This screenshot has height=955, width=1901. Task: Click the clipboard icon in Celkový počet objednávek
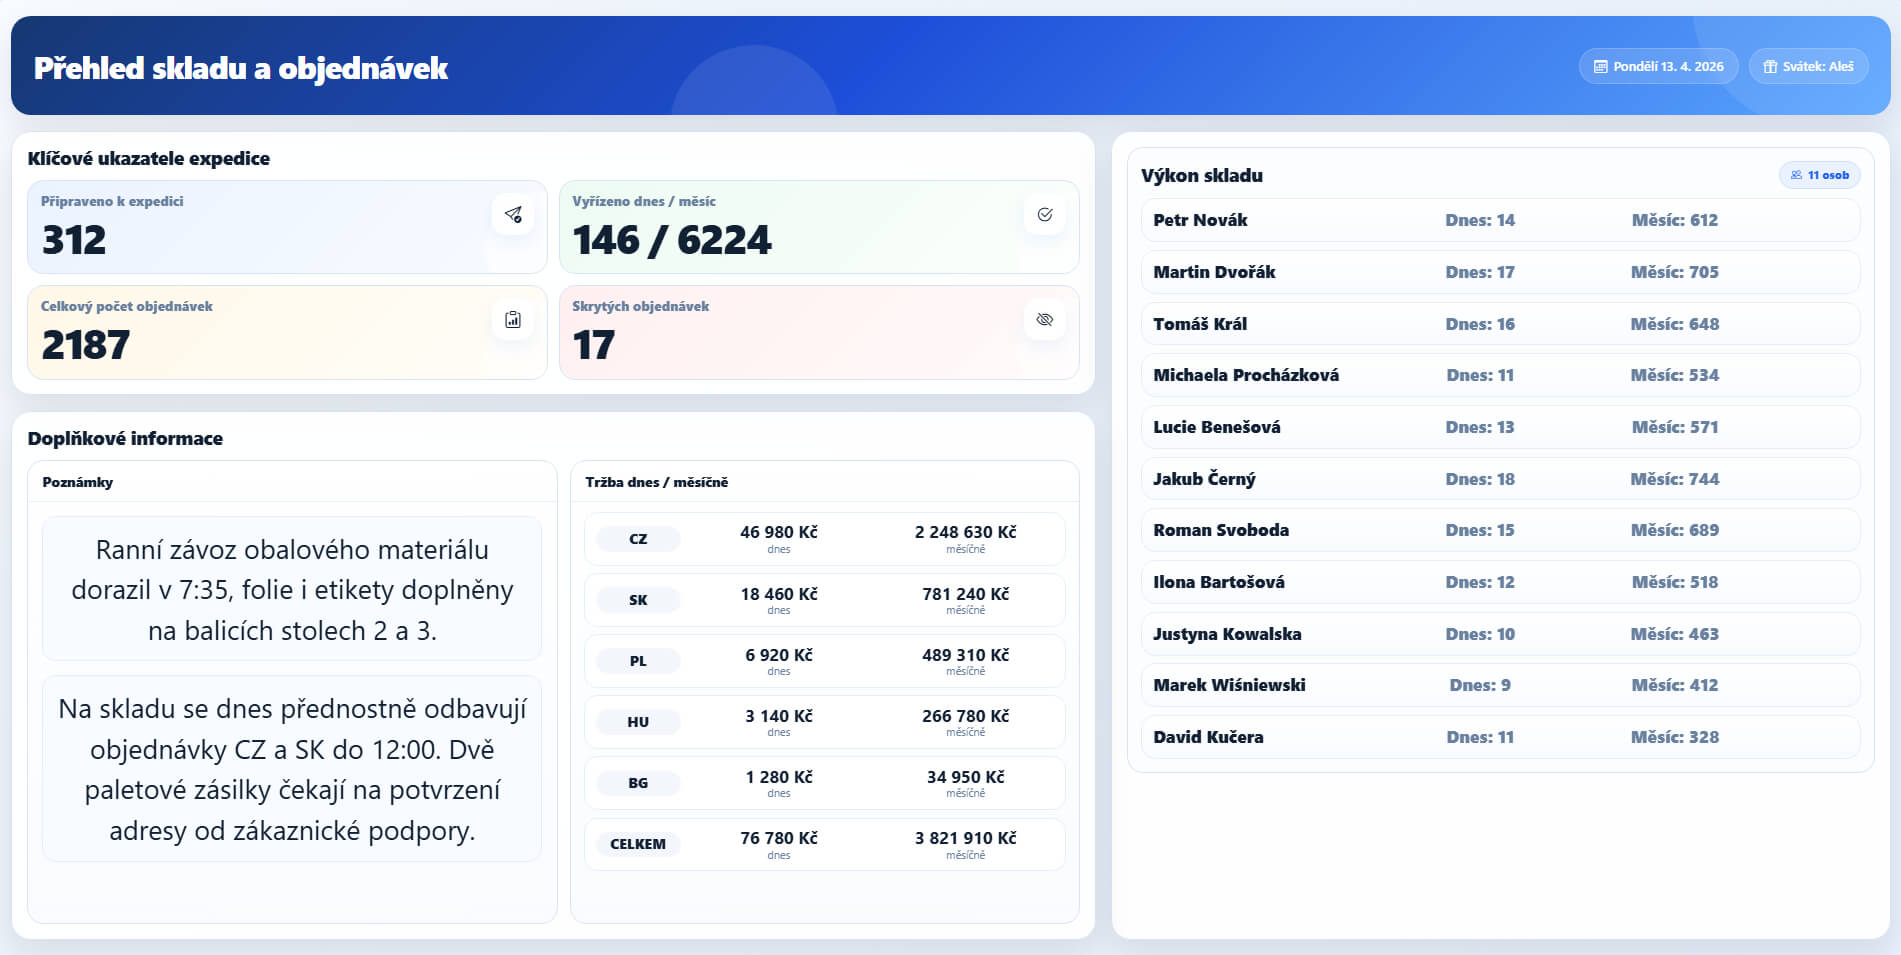tap(513, 320)
